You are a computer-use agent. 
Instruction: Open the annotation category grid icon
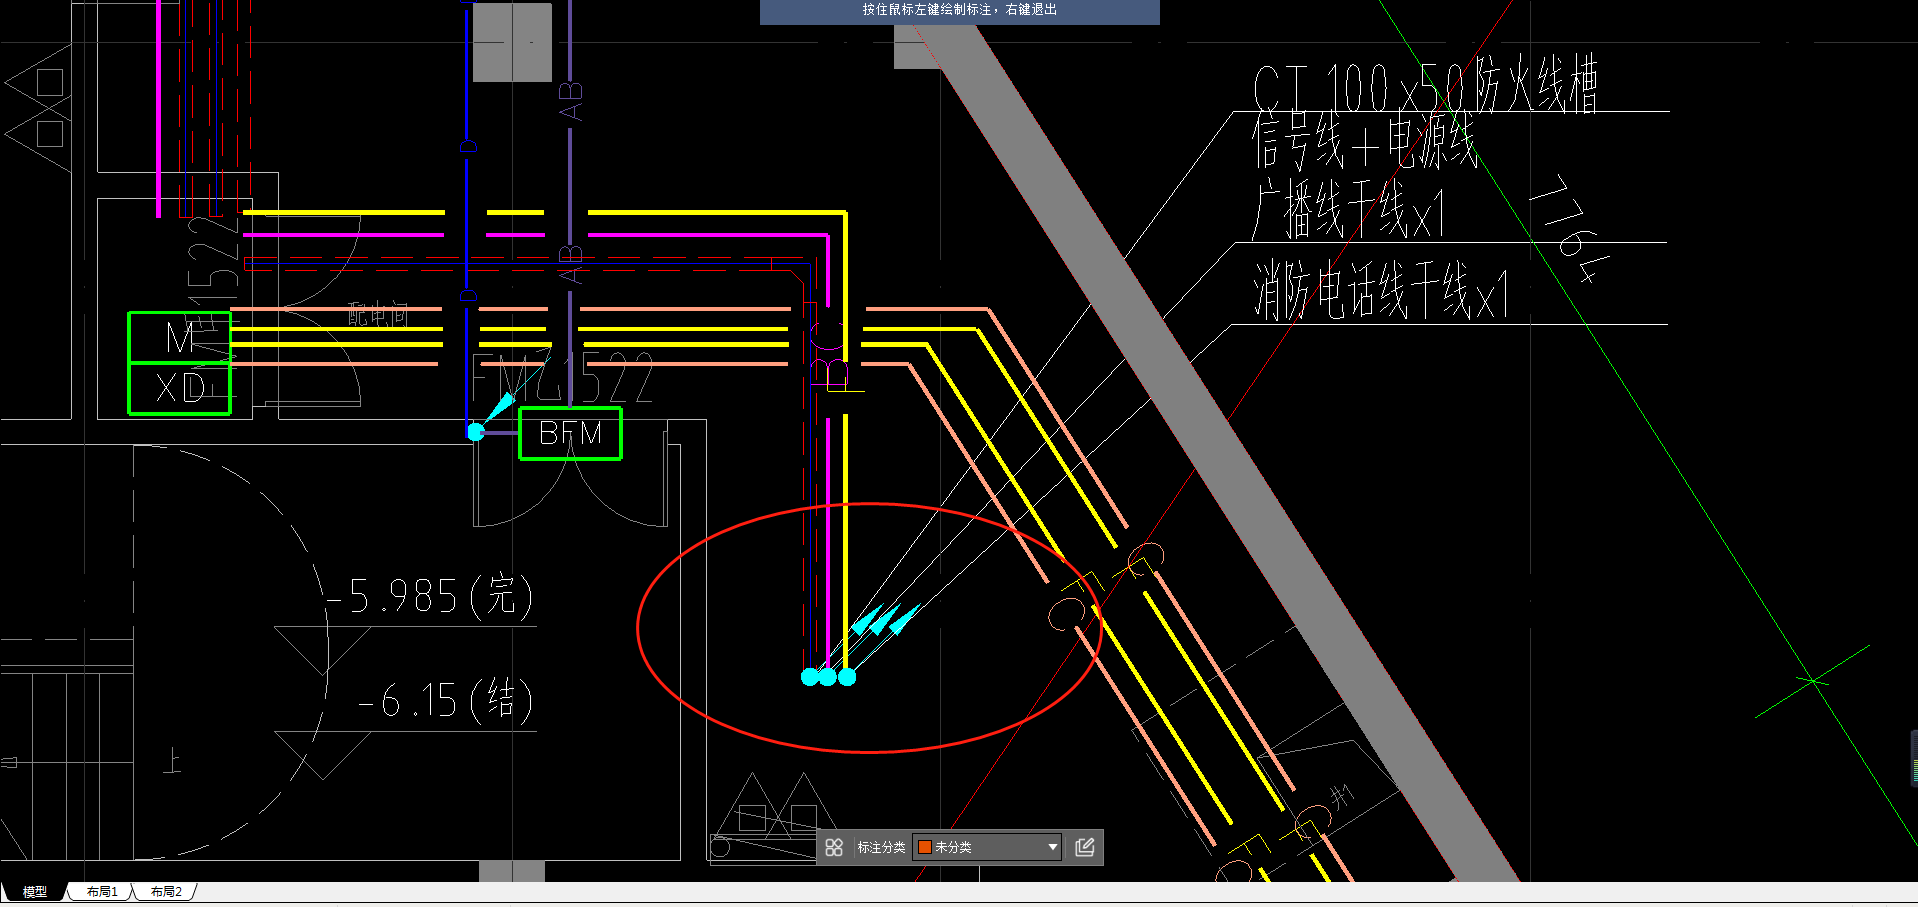[x=834, y=847]
